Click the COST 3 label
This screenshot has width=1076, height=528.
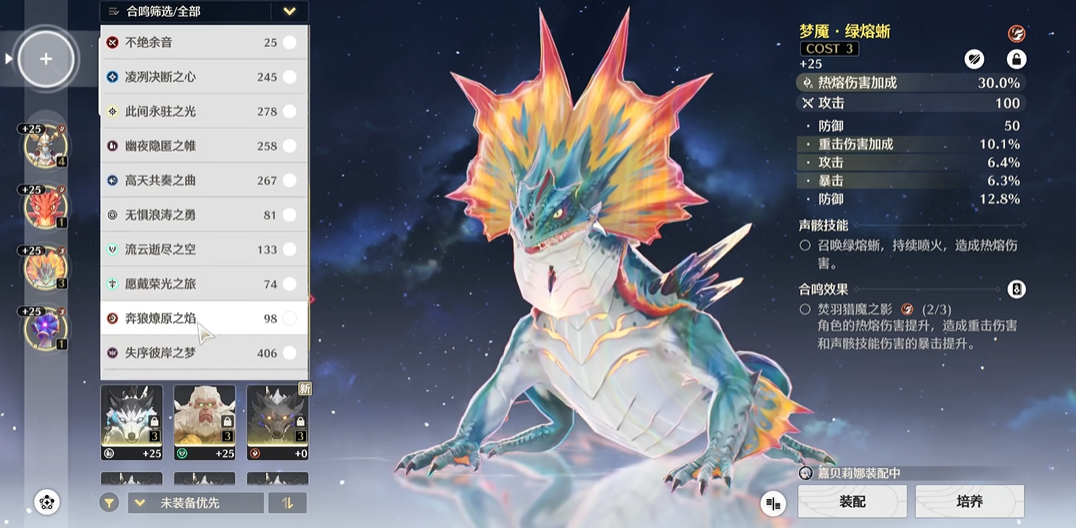829,49
